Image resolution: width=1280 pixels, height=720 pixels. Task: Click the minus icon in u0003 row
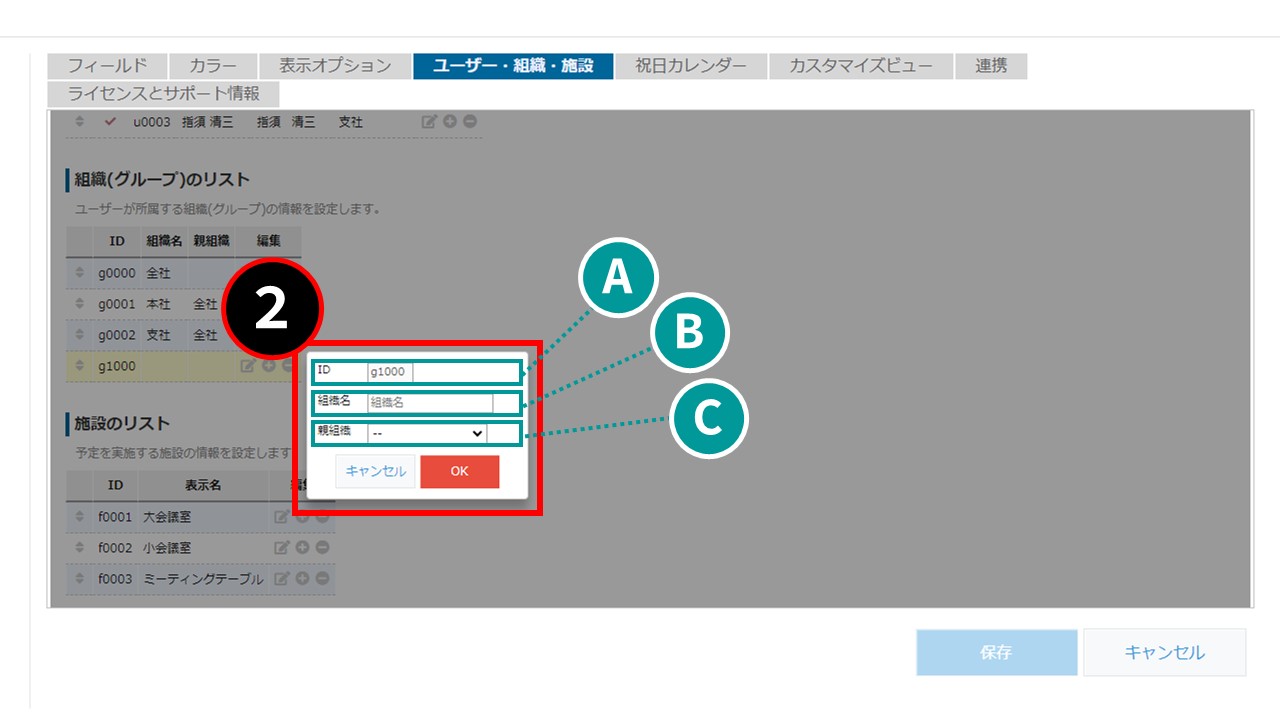[x=470, y=122]
